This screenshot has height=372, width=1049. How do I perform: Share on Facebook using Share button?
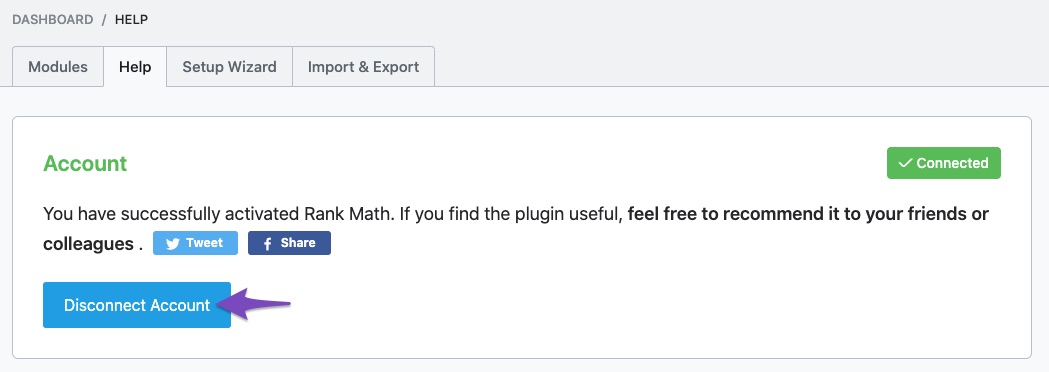pos(289,244)
